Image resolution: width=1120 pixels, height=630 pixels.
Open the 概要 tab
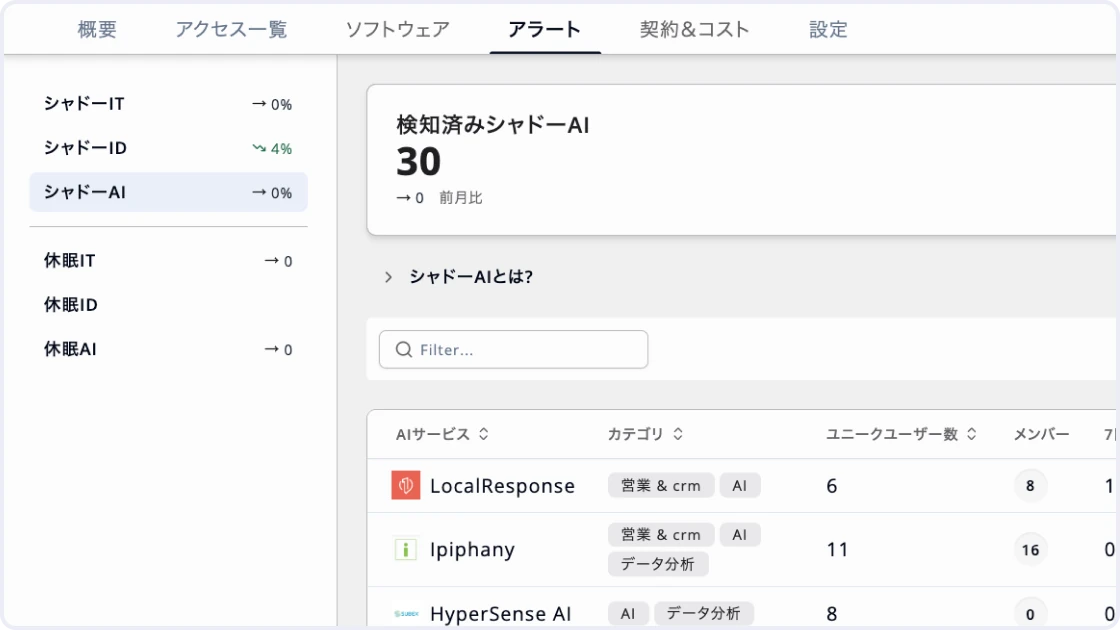point(96,29)
